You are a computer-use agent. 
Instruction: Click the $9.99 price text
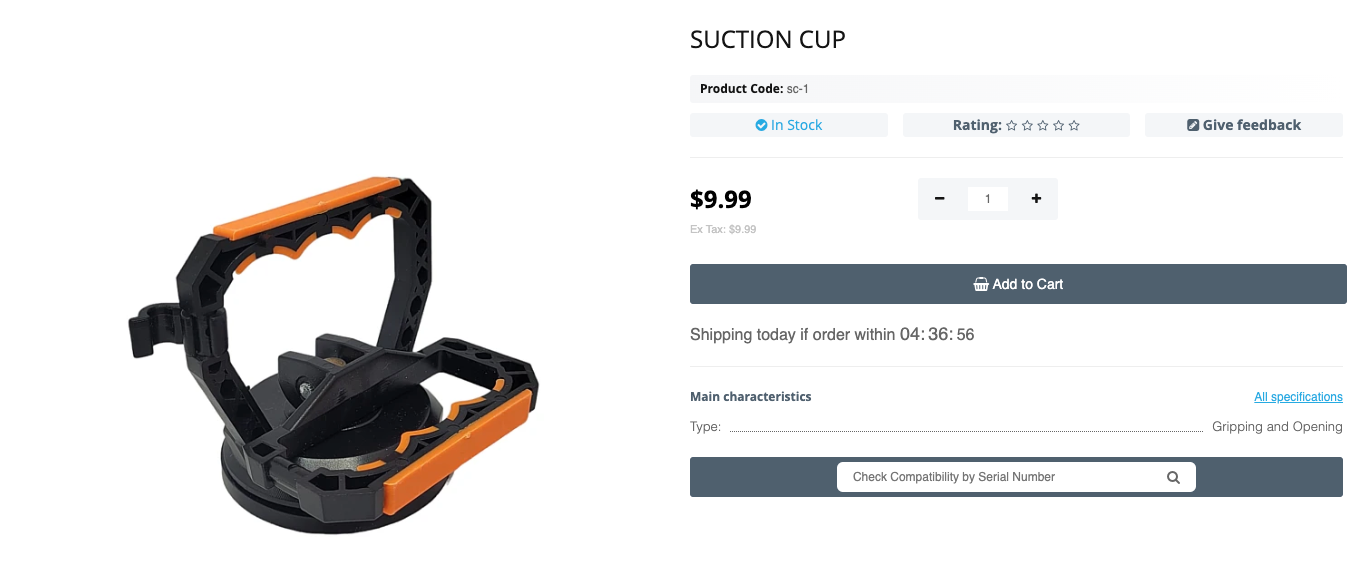(721, 199)
